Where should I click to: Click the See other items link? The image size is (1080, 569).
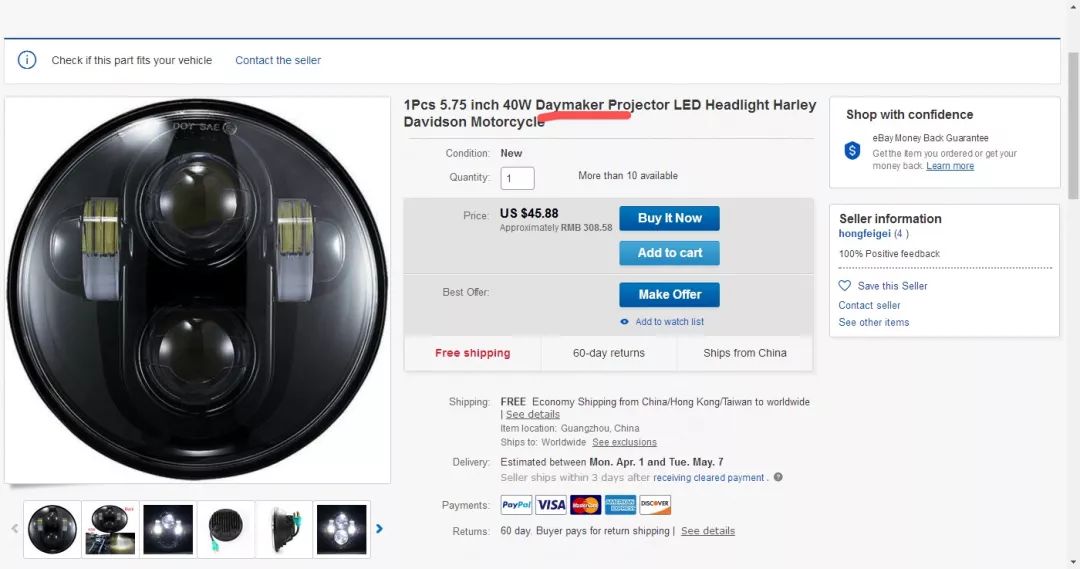point(874,322)
